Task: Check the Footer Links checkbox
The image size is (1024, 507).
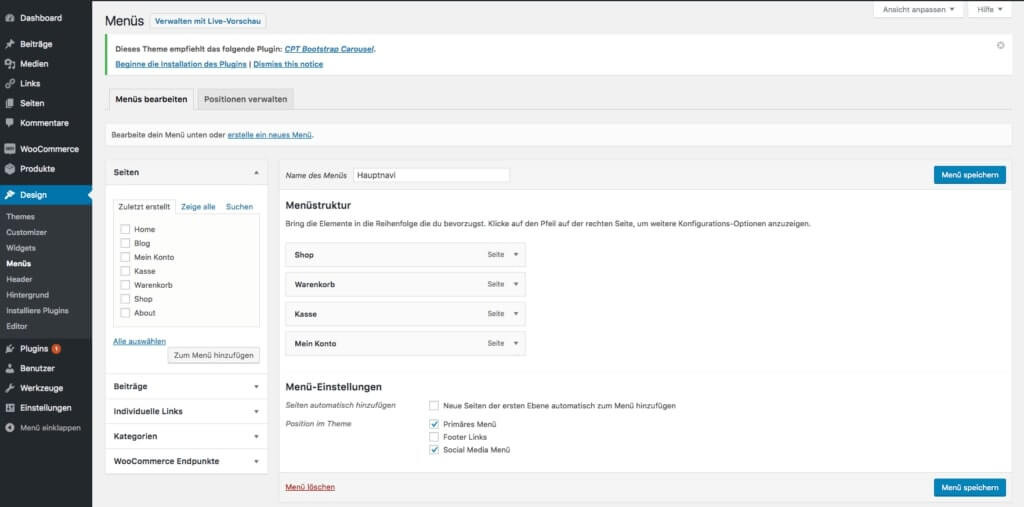Action: coord(434,437)
